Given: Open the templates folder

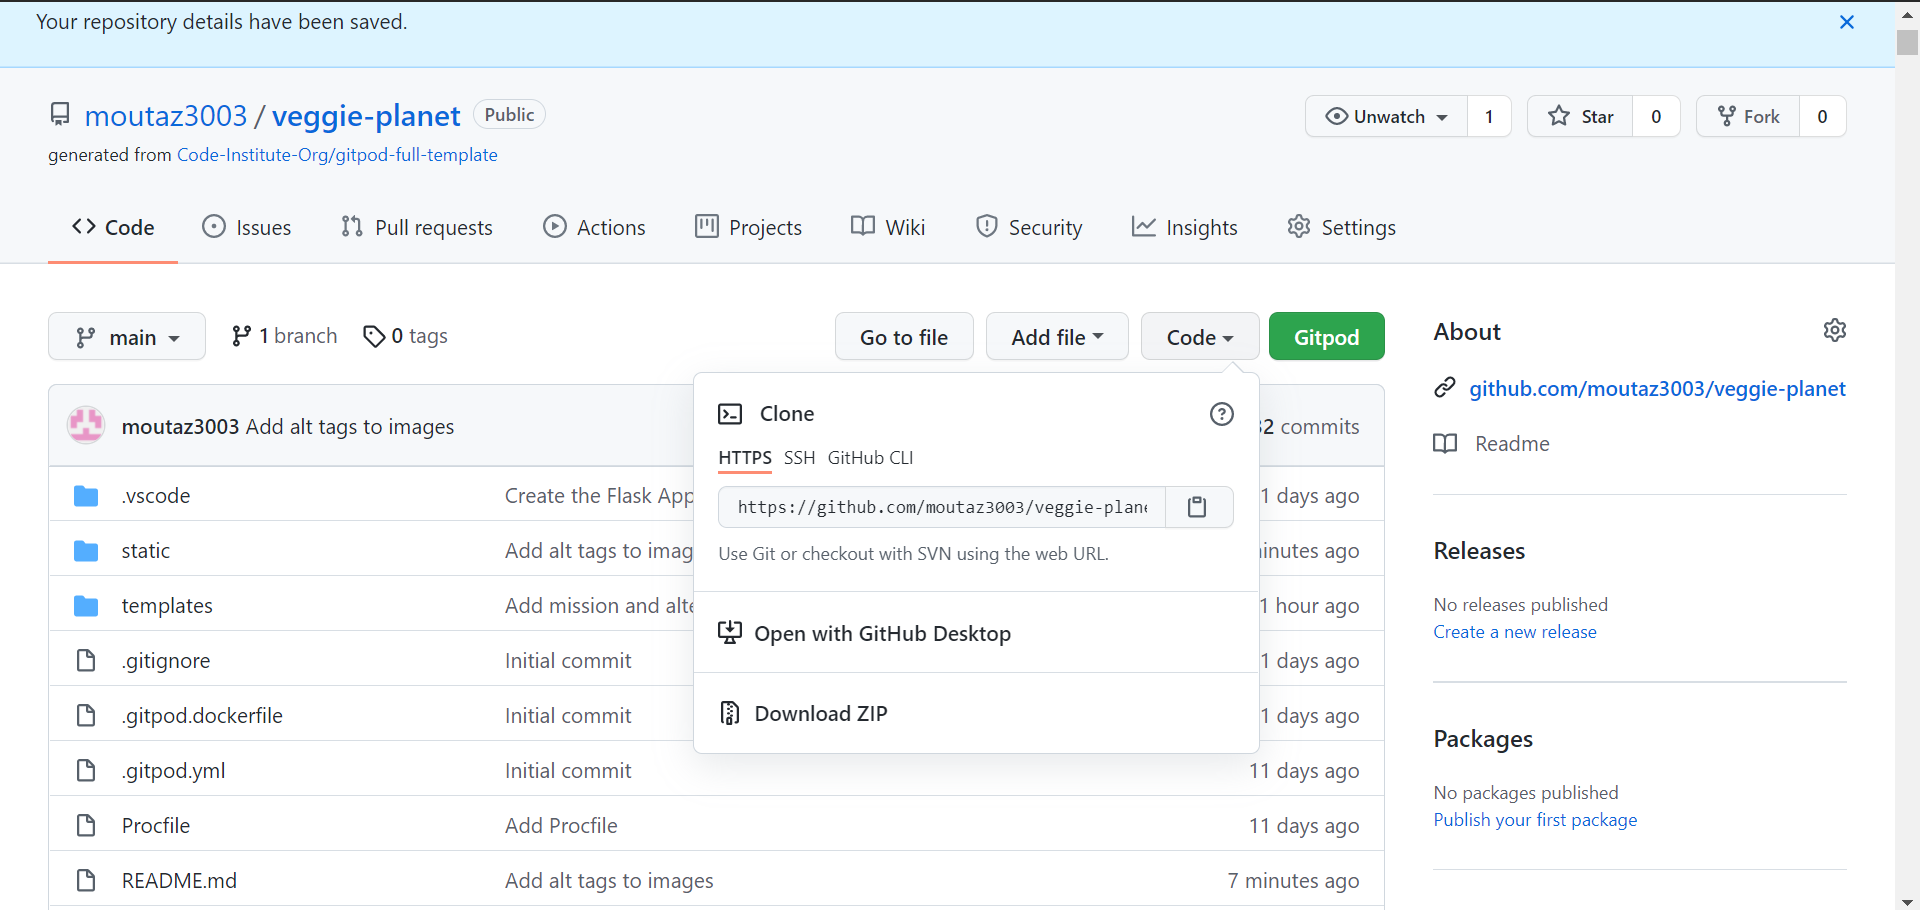Looking at the screenshot, I should [167, 606].
